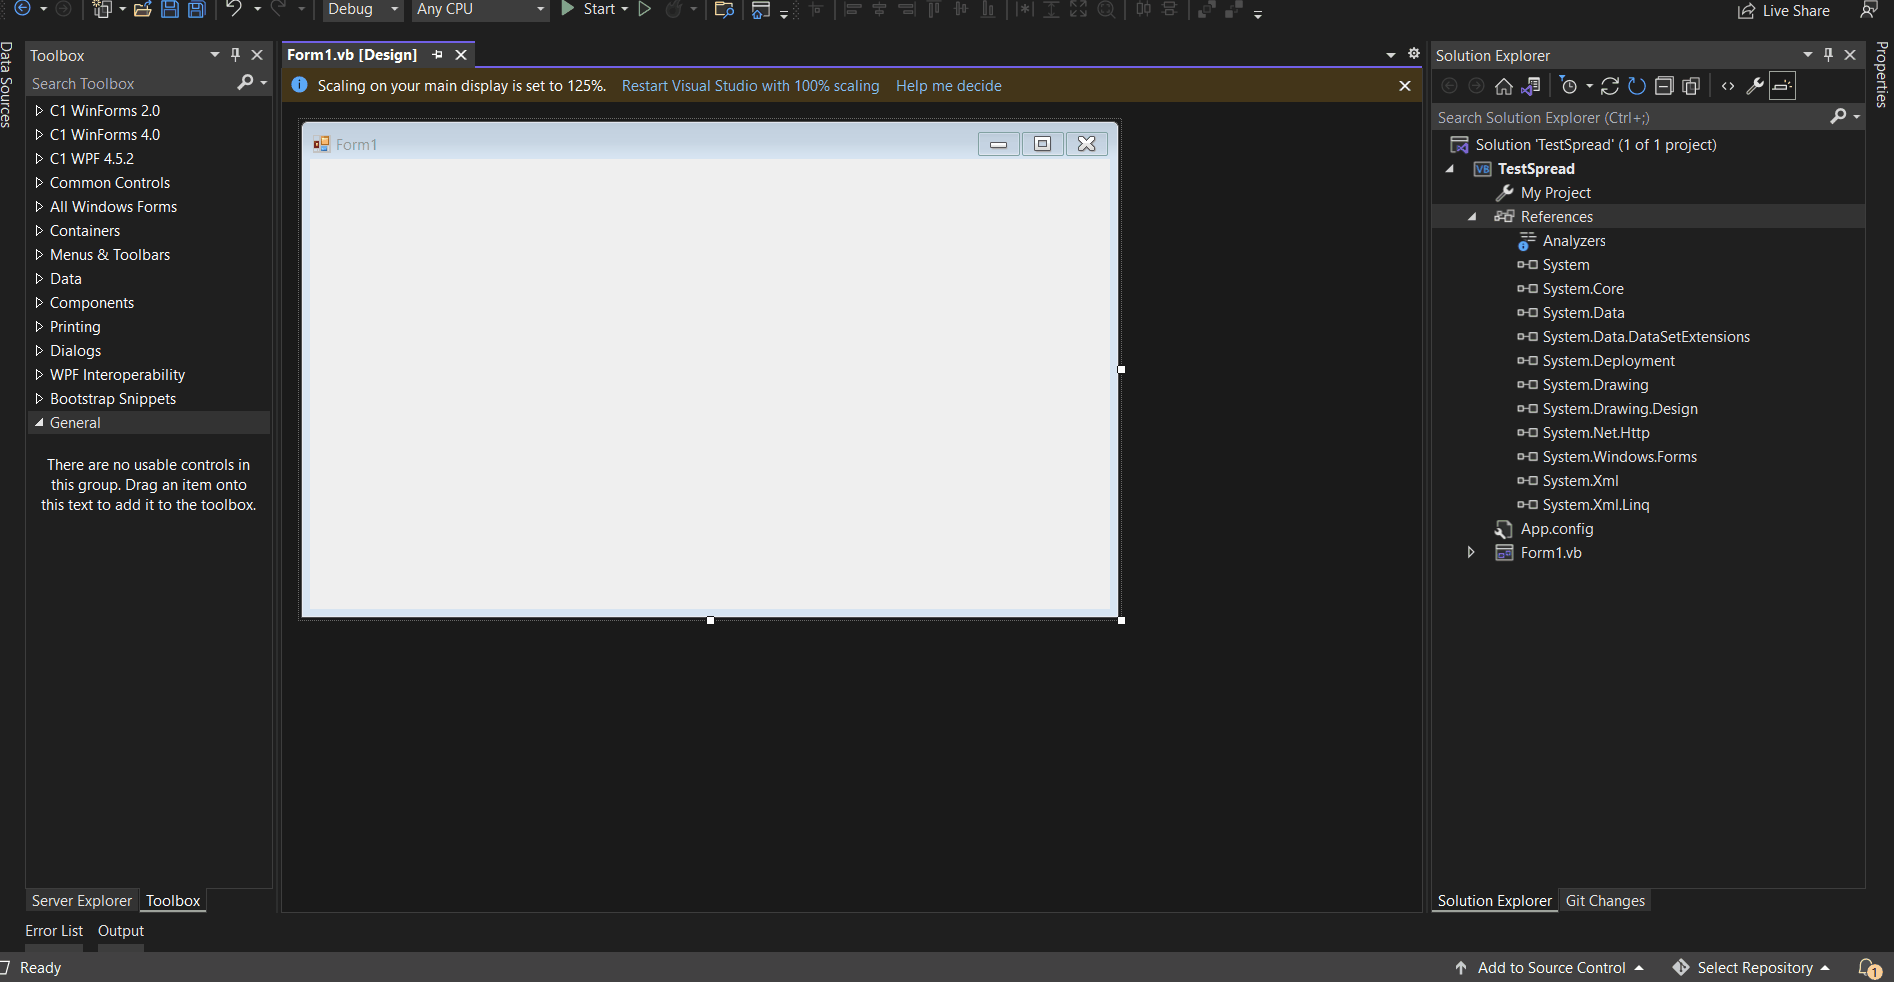Click Restart Visual Studio with 100% scaling link

click(751, 86)
